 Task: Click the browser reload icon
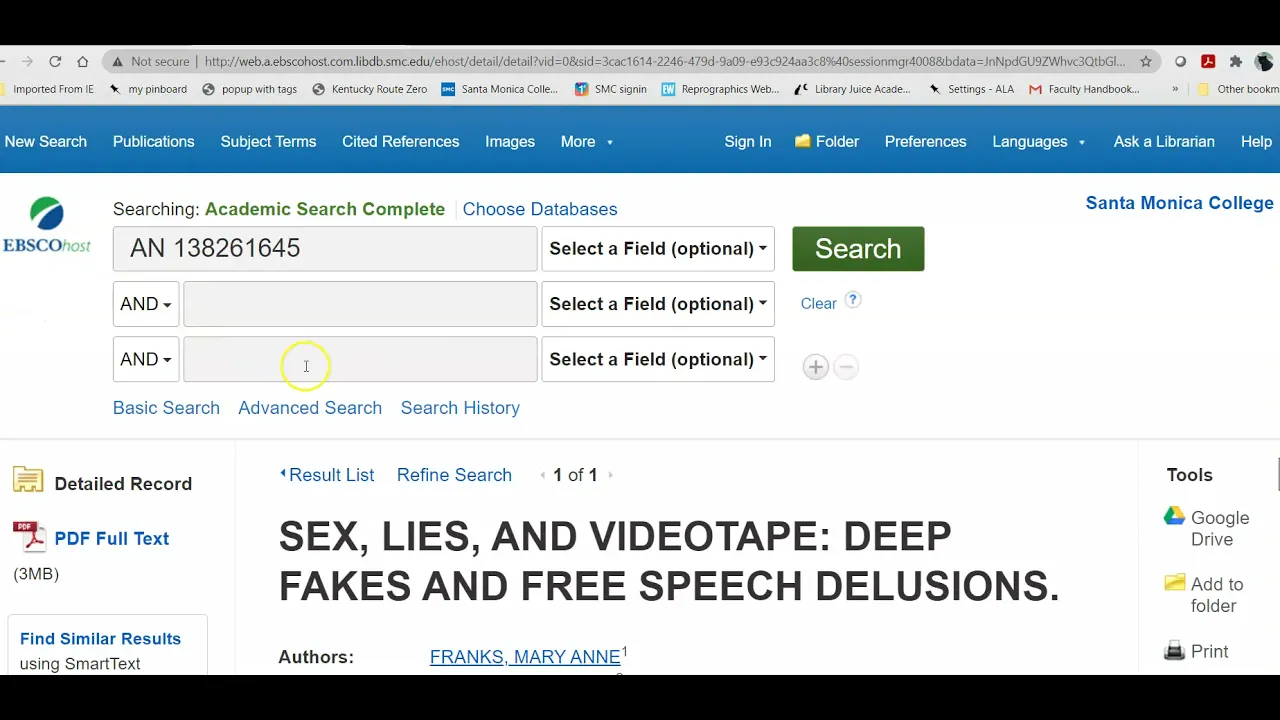pos(55,61)
